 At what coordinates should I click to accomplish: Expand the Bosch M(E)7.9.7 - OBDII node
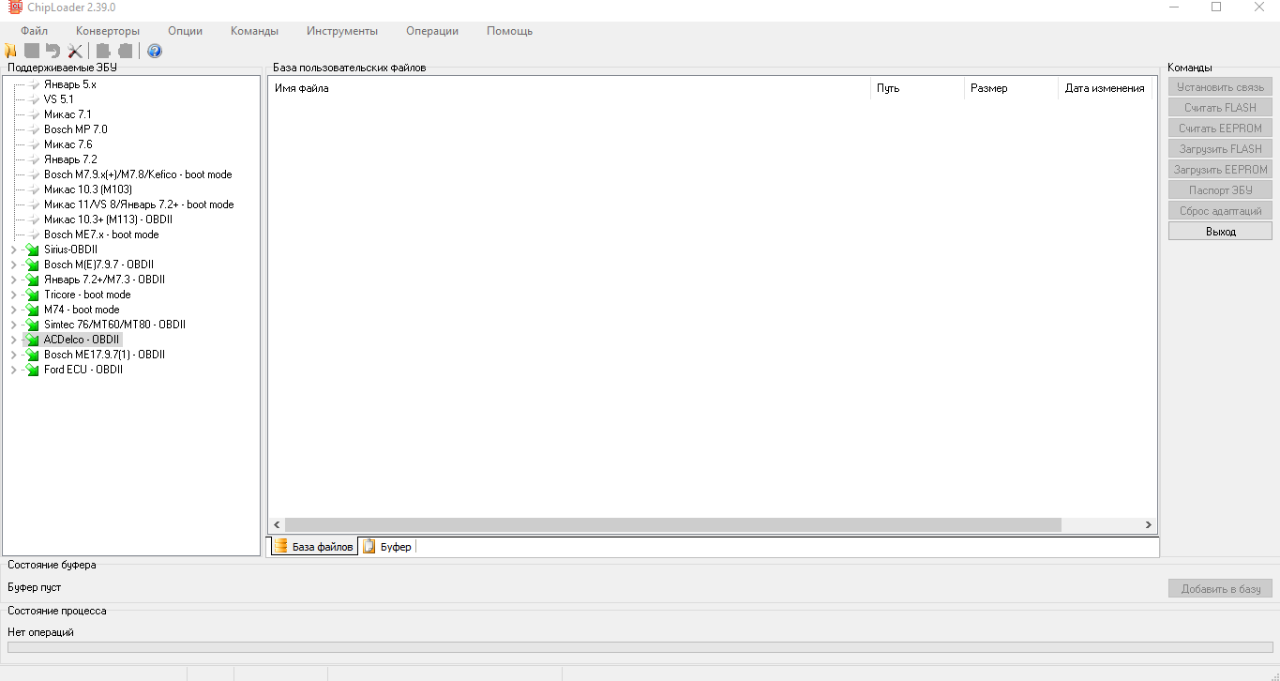click(13, 265)
